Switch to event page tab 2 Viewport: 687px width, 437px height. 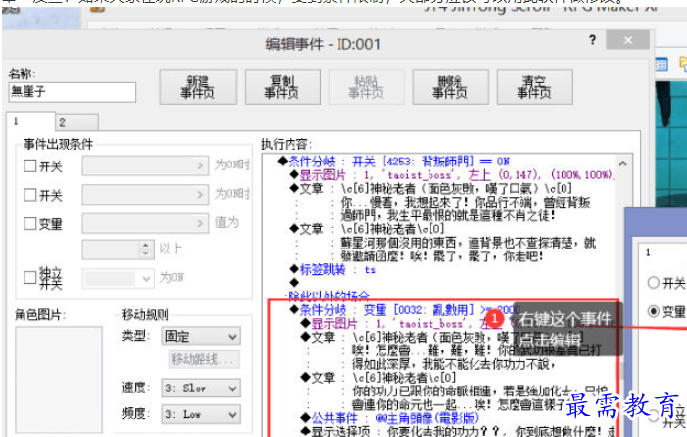pos(77,122)
